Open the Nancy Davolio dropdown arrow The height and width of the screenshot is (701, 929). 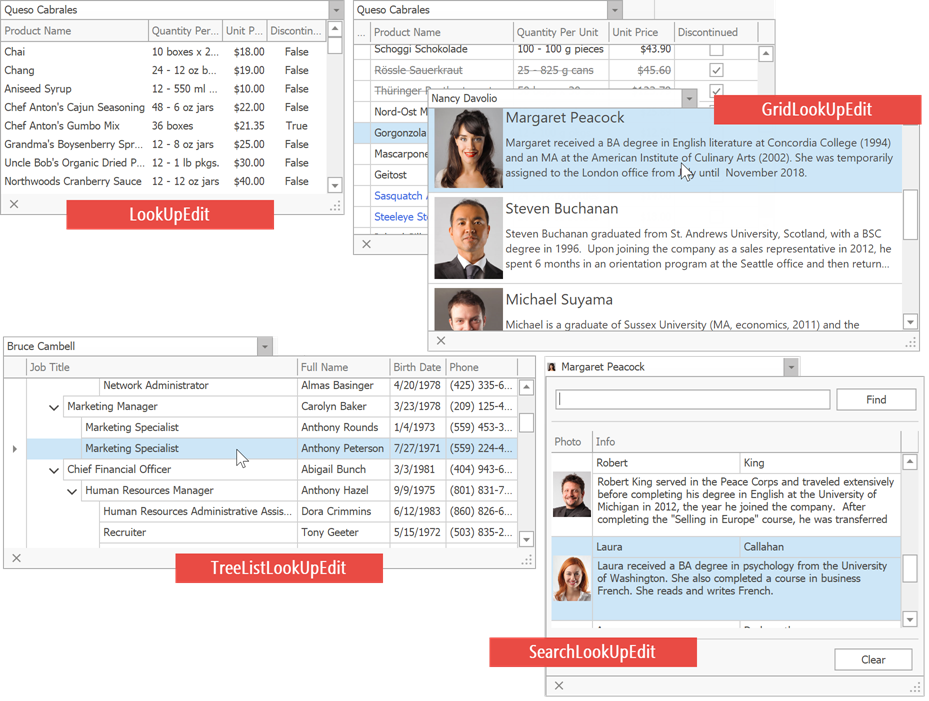[x=689, y=99]
